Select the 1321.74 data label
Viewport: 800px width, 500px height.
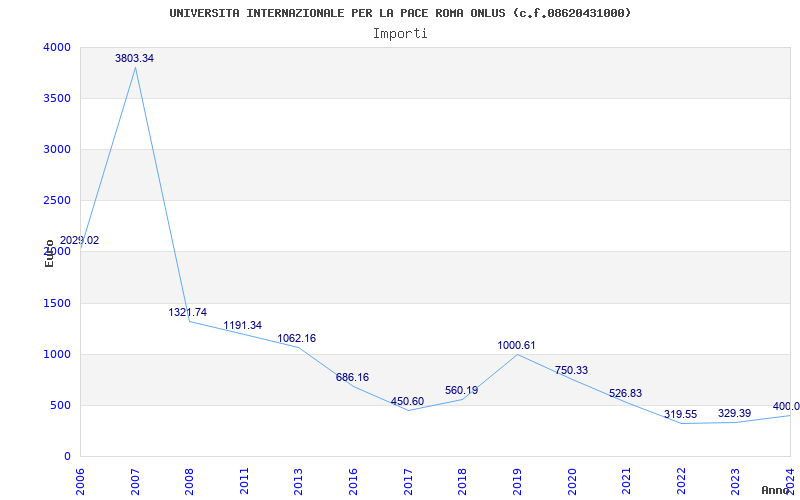point(188,312)
